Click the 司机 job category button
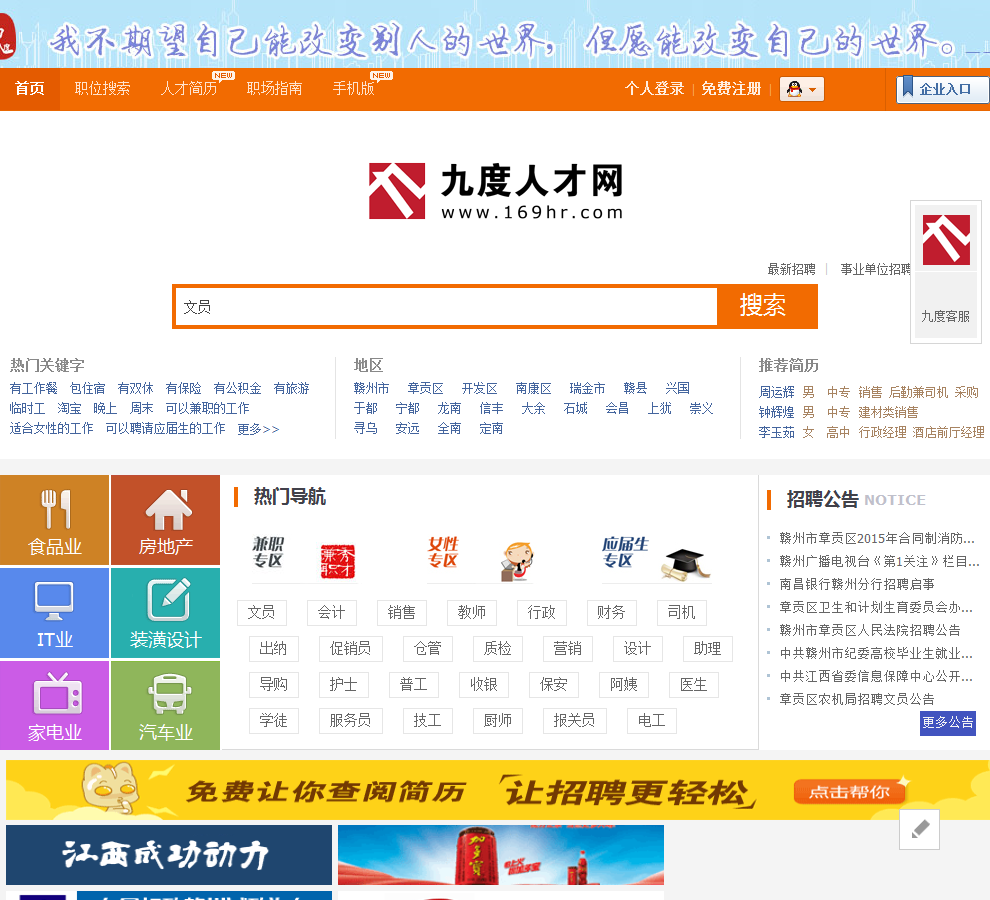This screenshot has height=900, width=990. [681, 613]
